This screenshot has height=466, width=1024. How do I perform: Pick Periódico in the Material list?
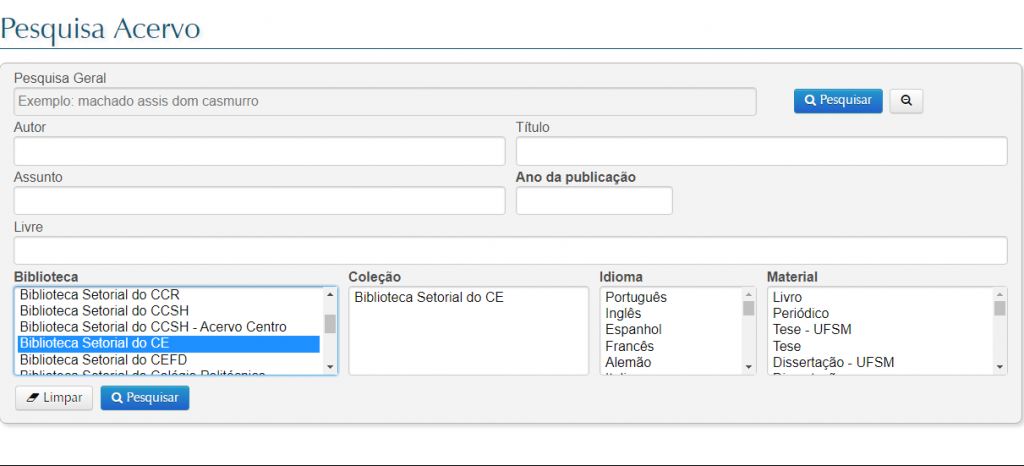pos(800,313)
